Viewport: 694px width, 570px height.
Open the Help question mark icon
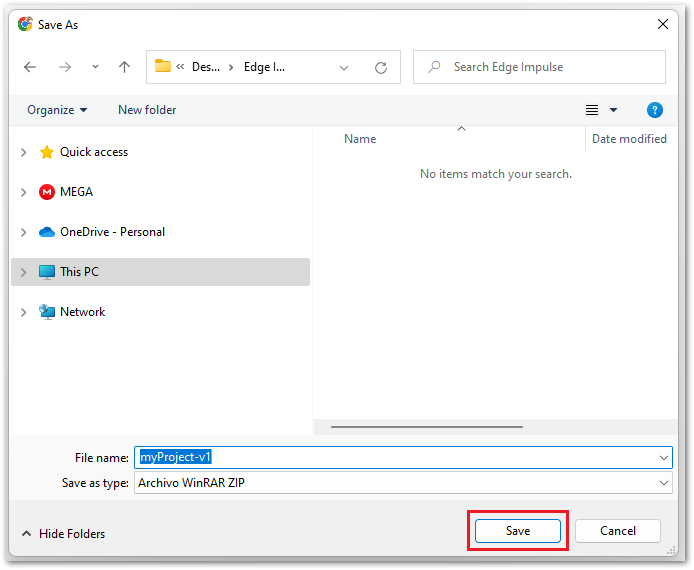coord(655,110)
